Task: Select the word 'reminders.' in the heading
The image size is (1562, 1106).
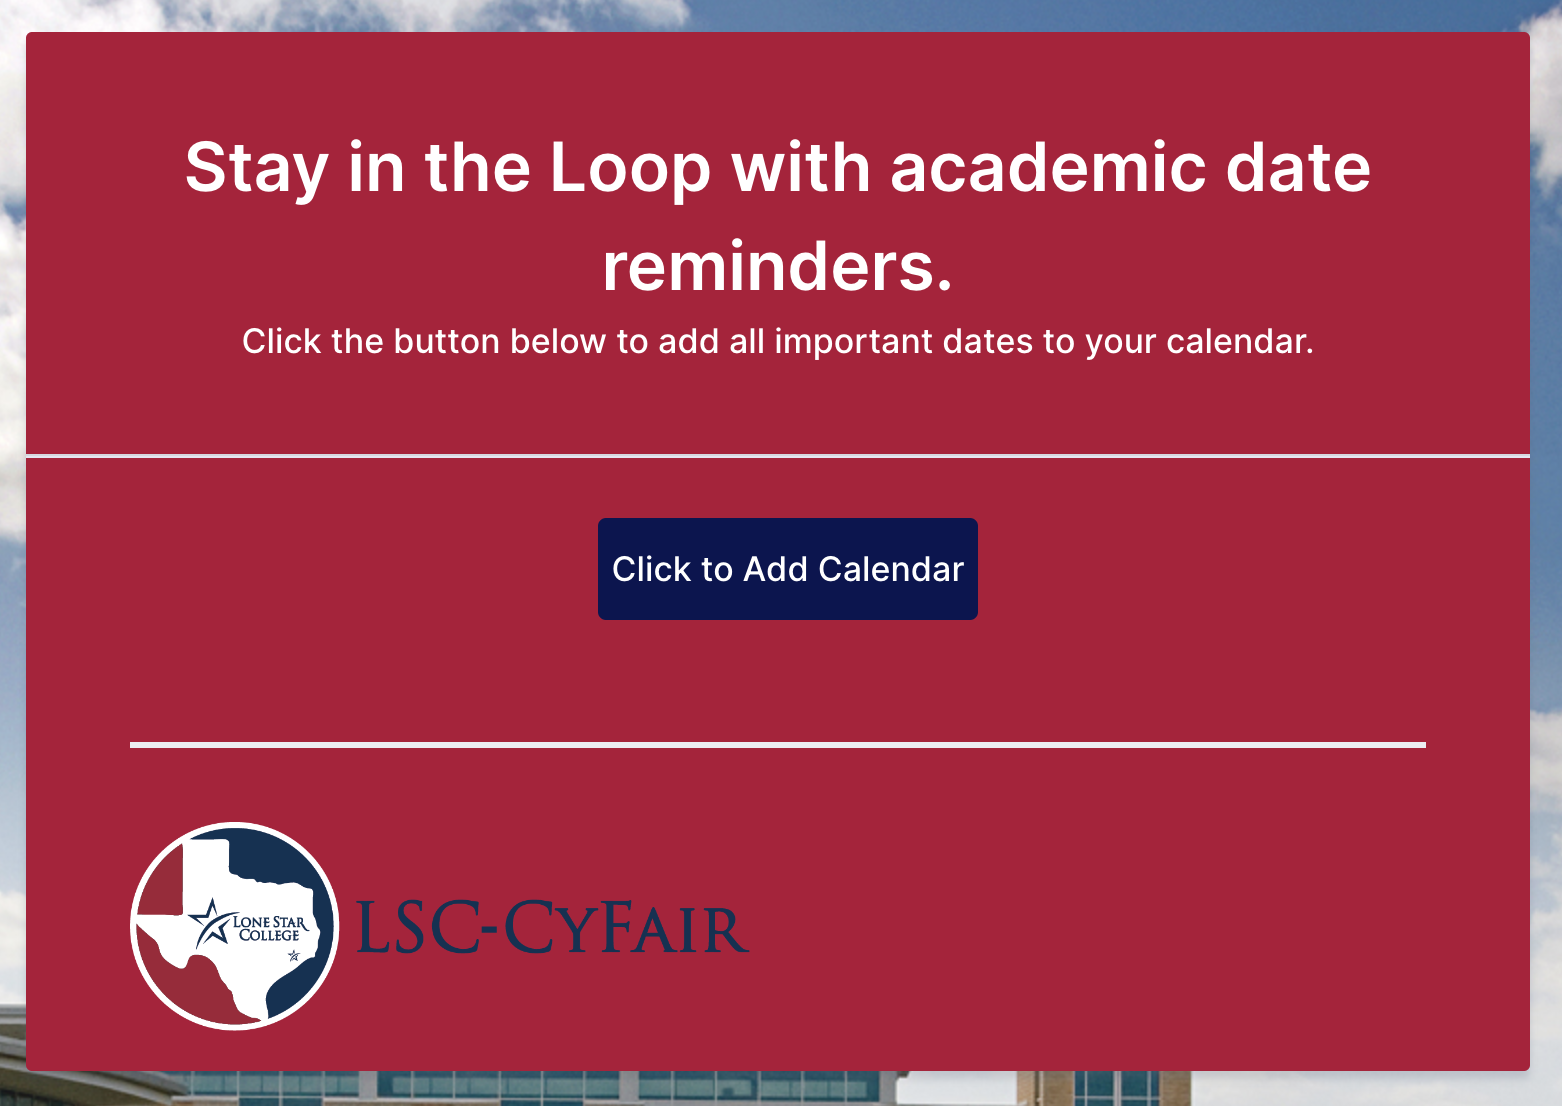Action: (x=777, y=267)
